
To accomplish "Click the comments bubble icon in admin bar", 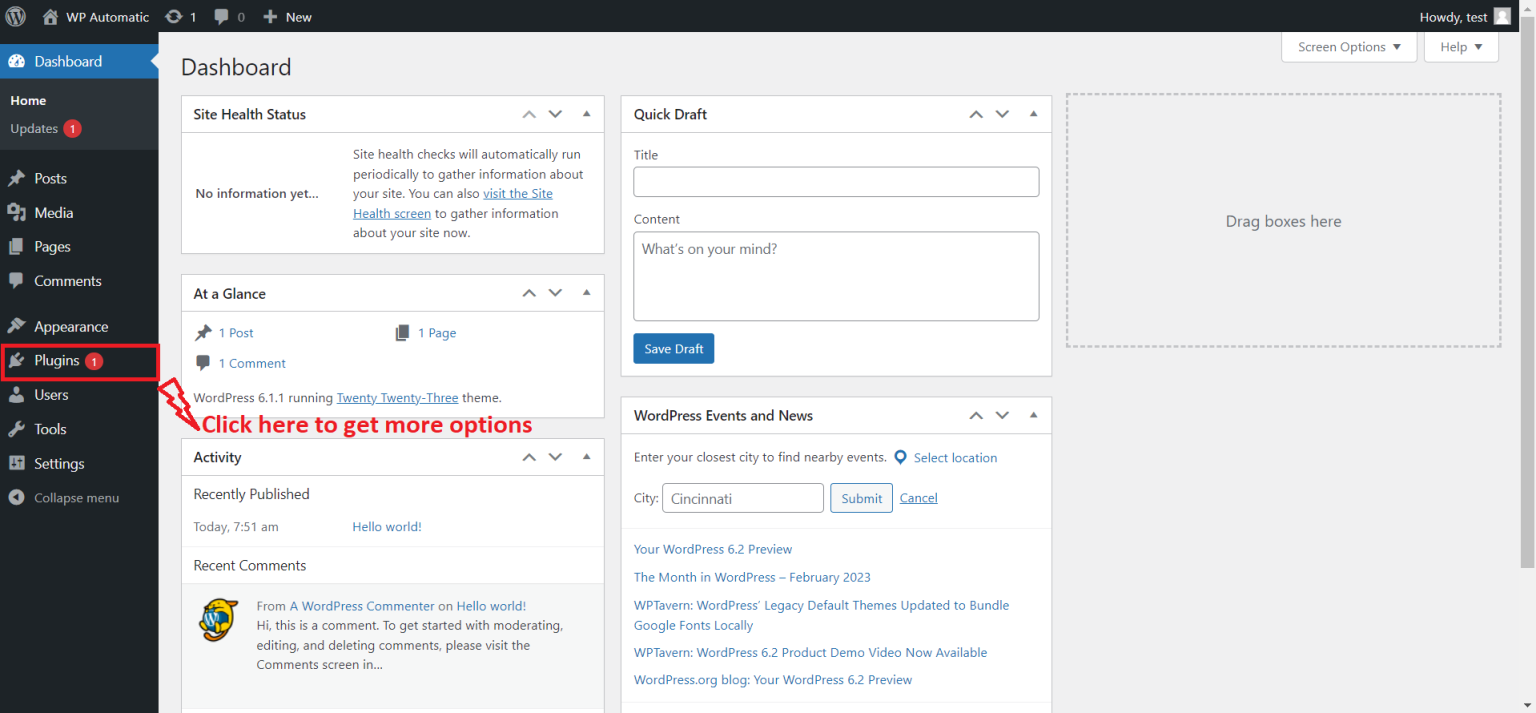I will tap(222, 17).
